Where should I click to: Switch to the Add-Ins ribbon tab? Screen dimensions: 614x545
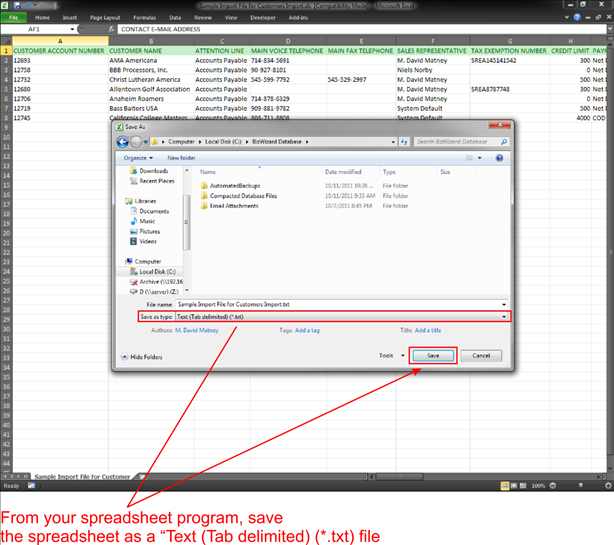(298, 18)
